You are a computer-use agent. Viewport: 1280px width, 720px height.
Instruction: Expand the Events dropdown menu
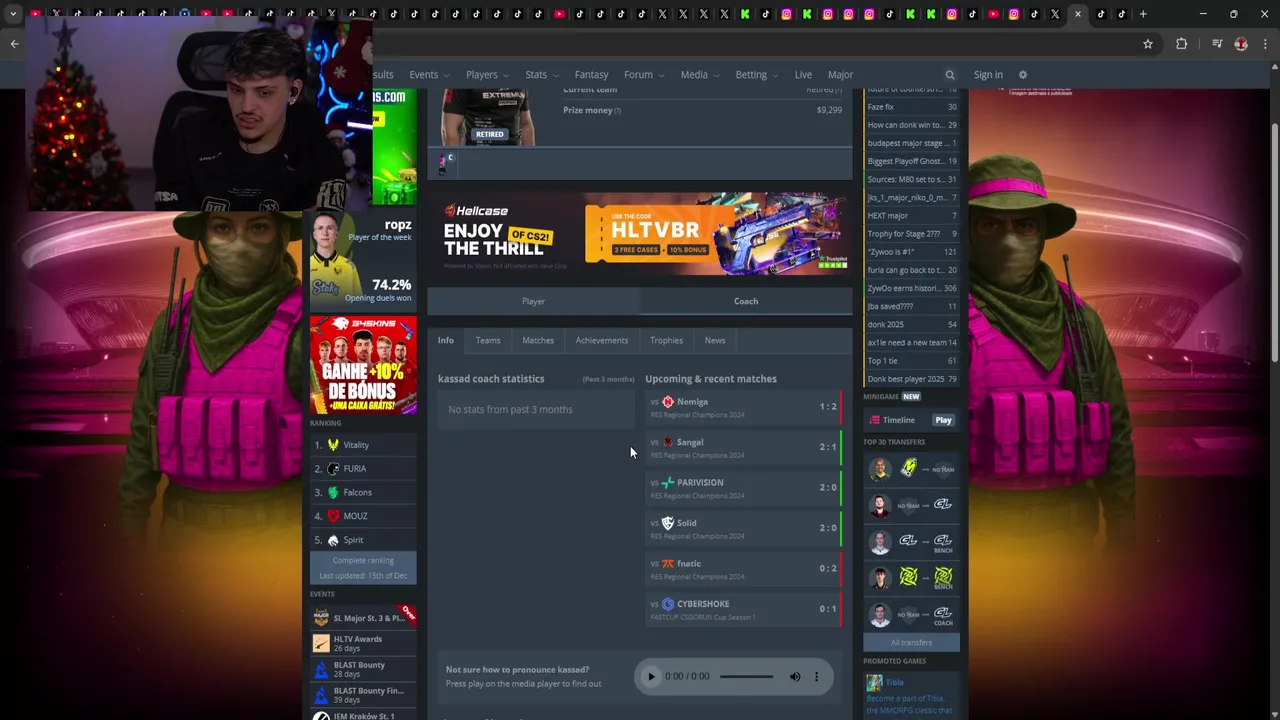click(429, 75)
